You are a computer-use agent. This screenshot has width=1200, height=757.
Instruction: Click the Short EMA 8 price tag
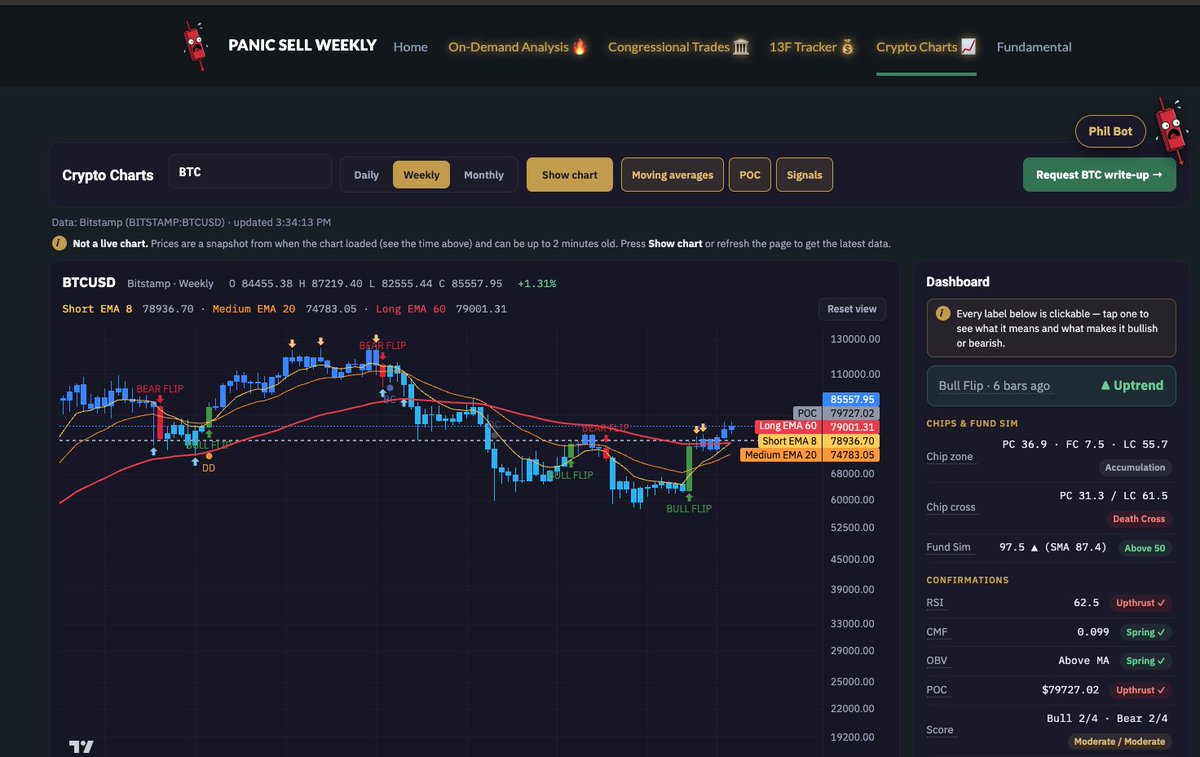pos(819,441)
